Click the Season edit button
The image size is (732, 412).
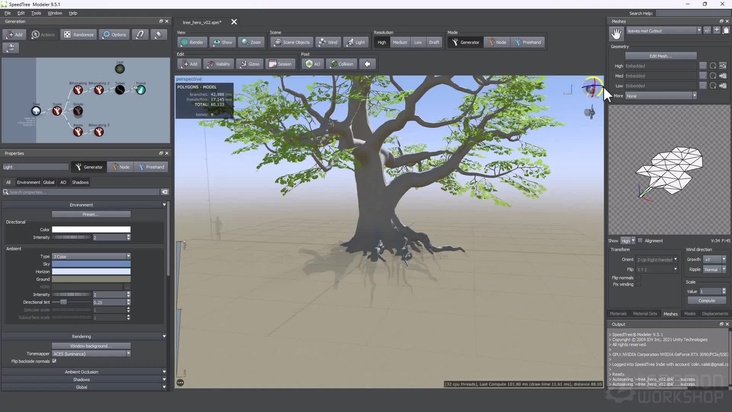coord(281,64)
